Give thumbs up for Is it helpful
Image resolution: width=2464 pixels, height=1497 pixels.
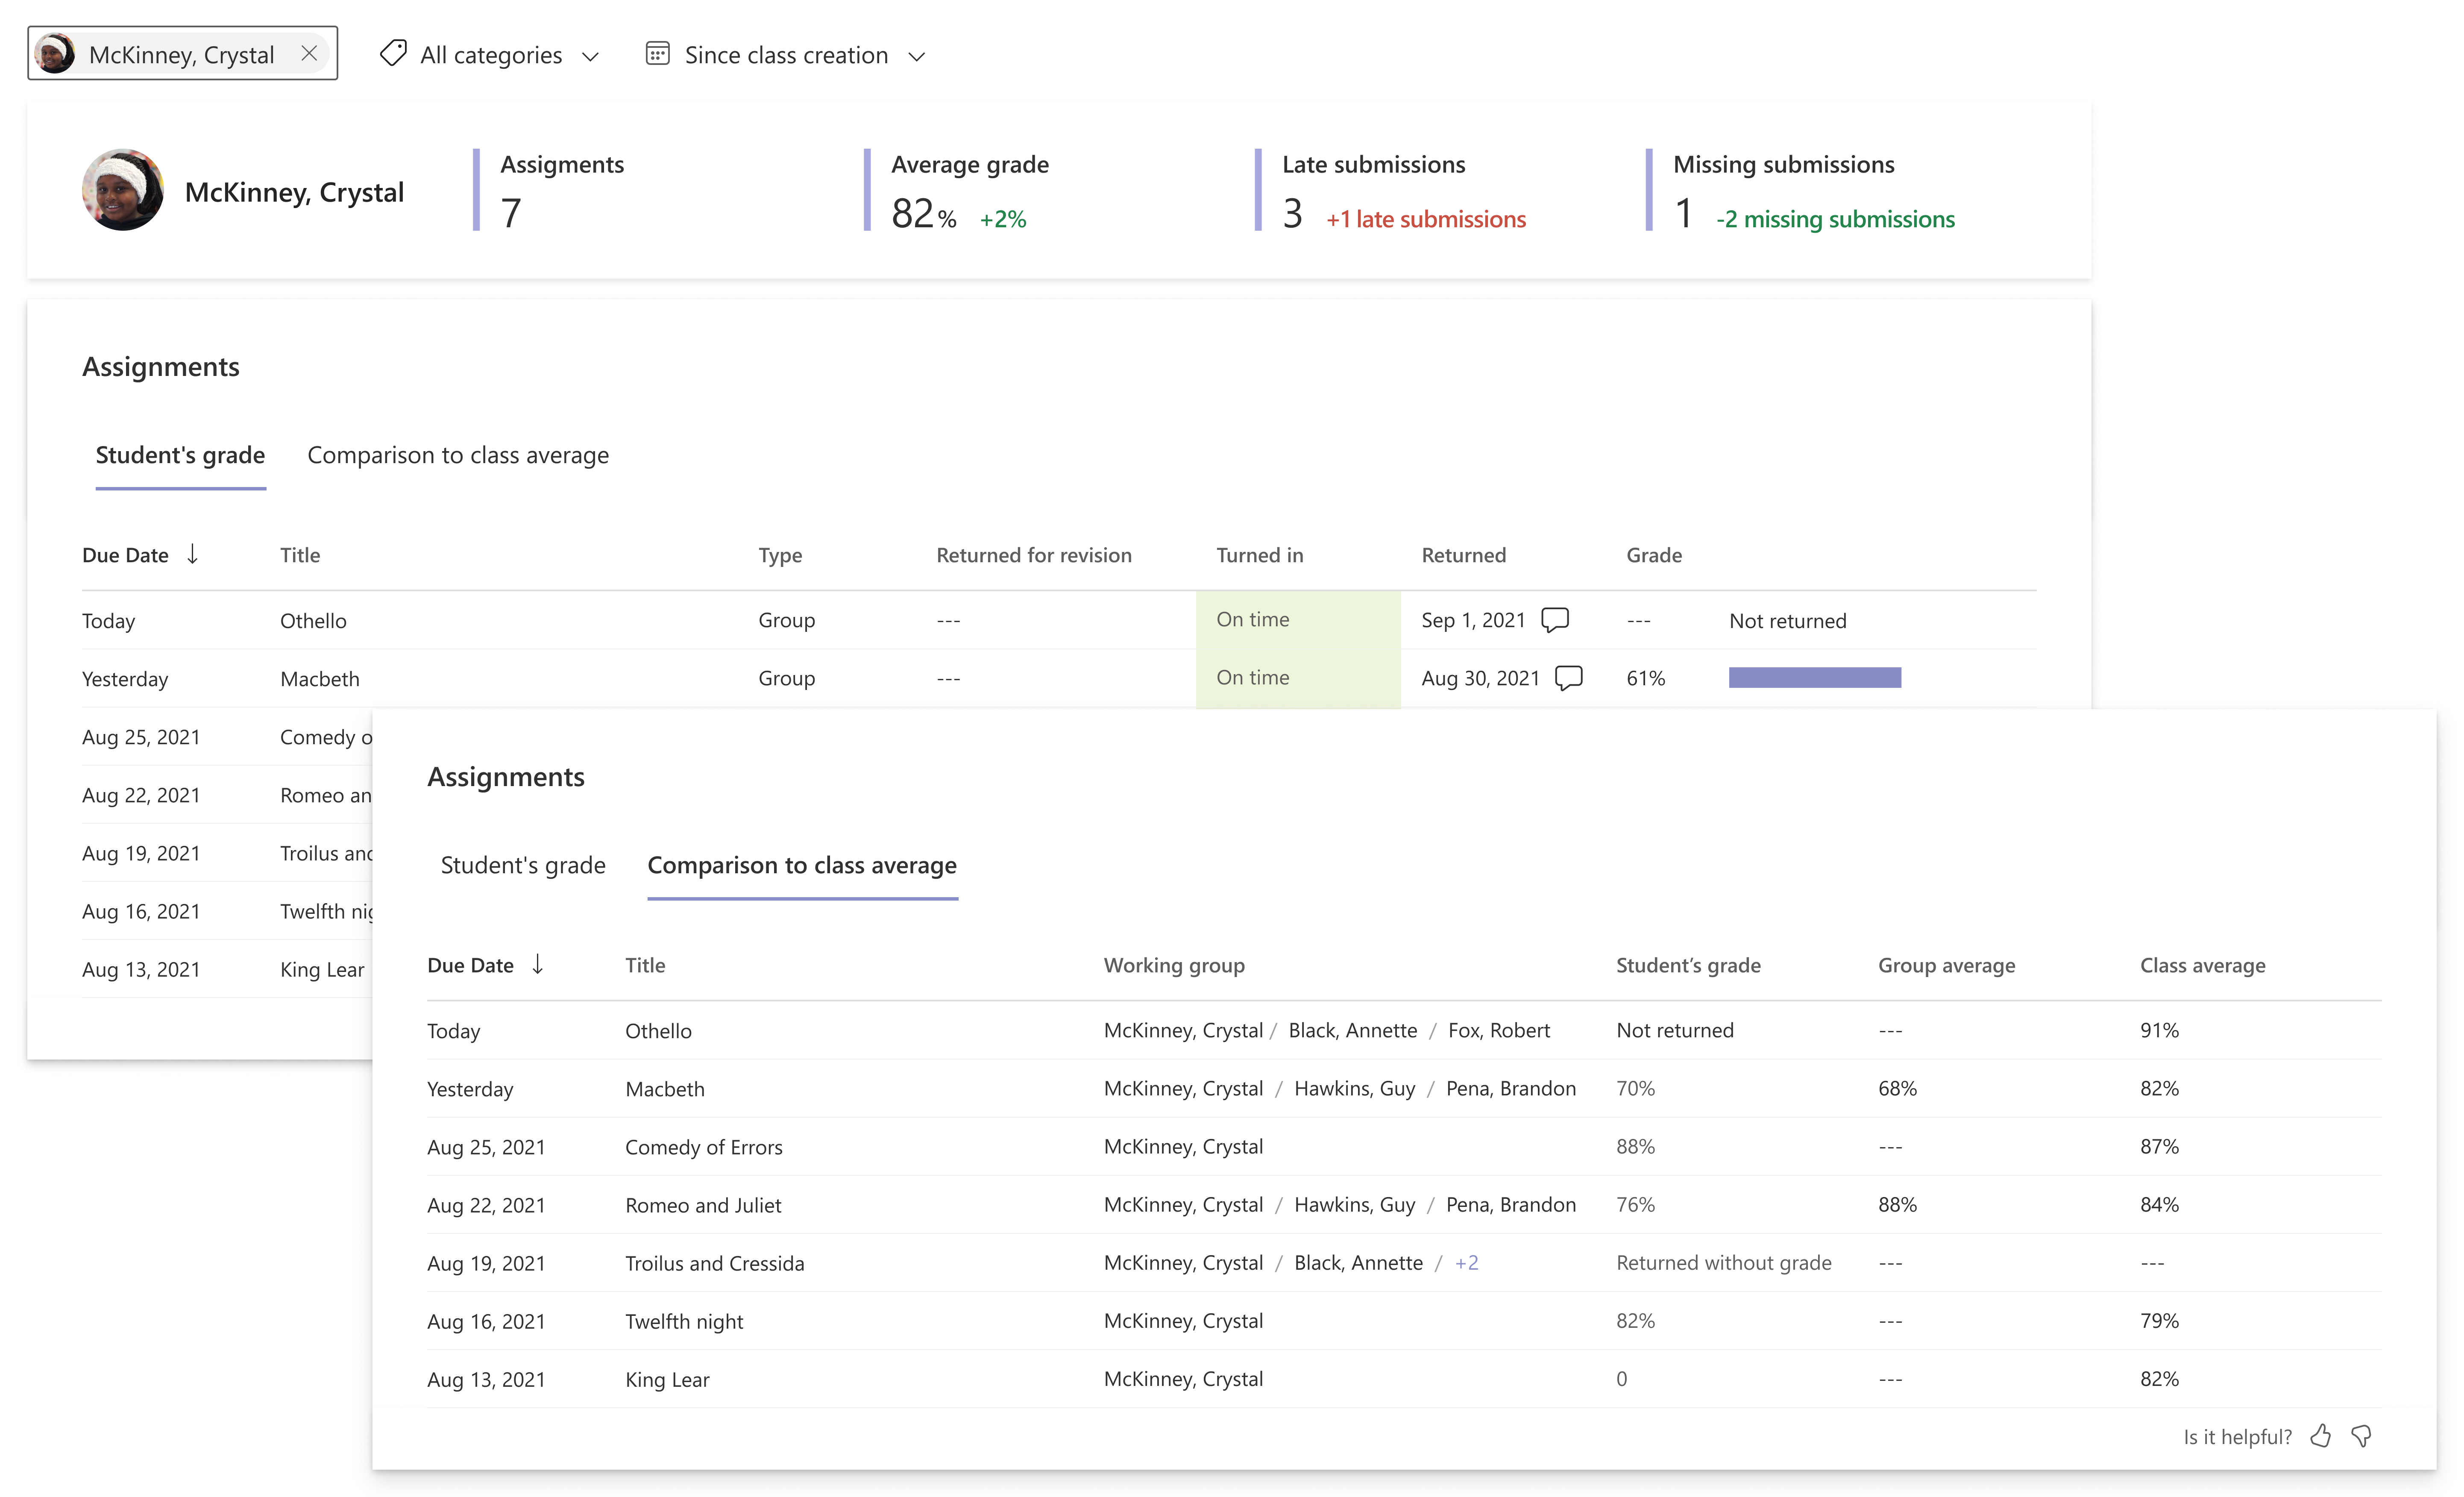[2321, 1436]
